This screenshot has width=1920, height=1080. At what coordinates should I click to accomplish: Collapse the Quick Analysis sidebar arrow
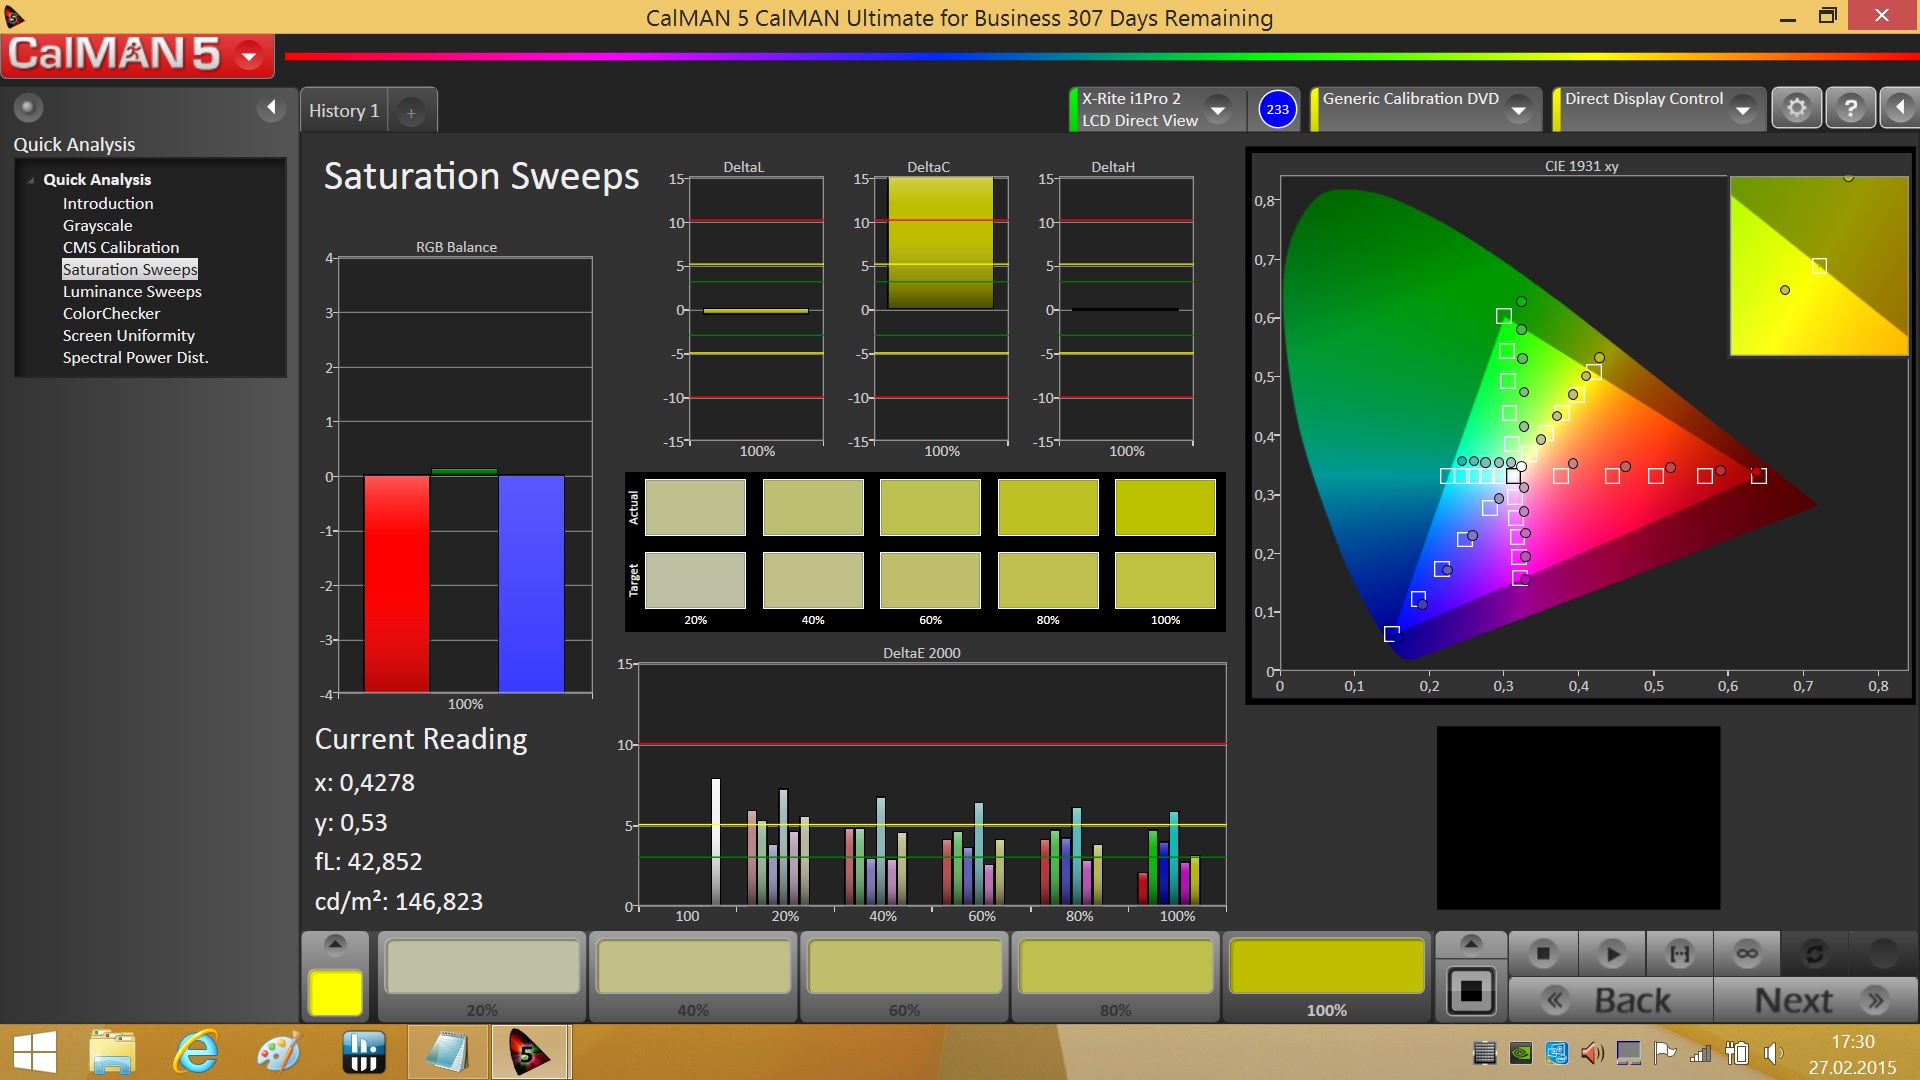(271, 107)
